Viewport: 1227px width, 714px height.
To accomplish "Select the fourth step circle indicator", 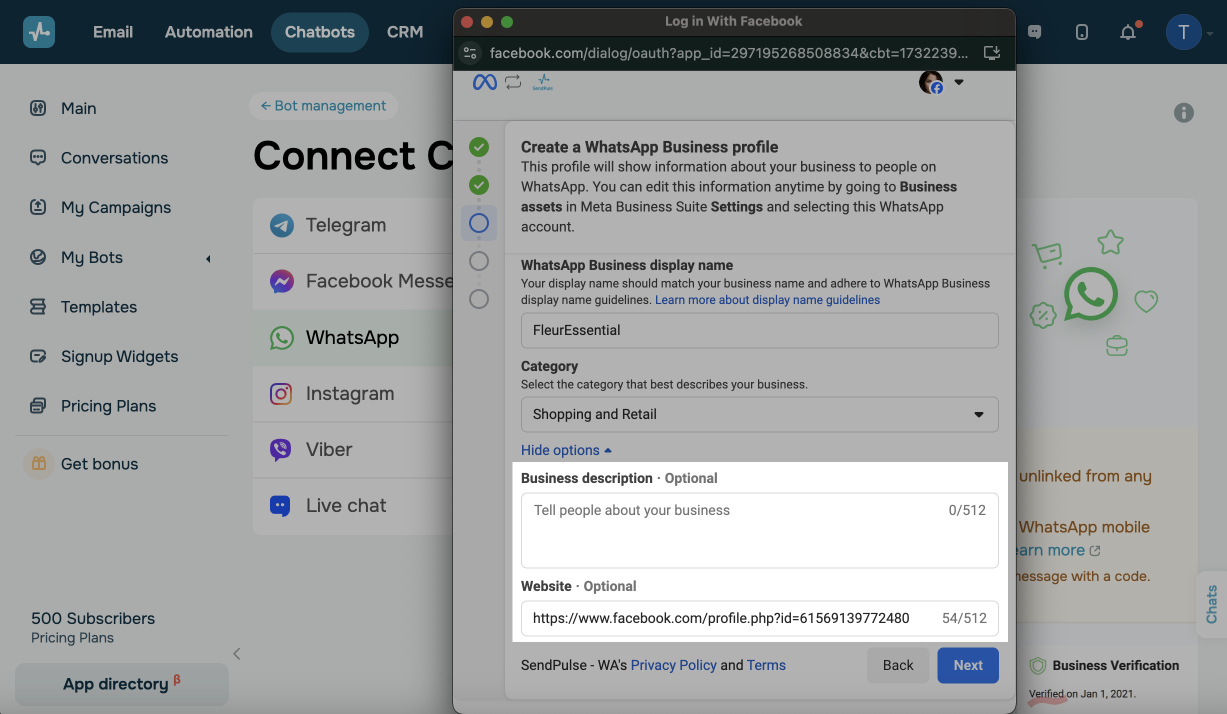I will 479,261.
